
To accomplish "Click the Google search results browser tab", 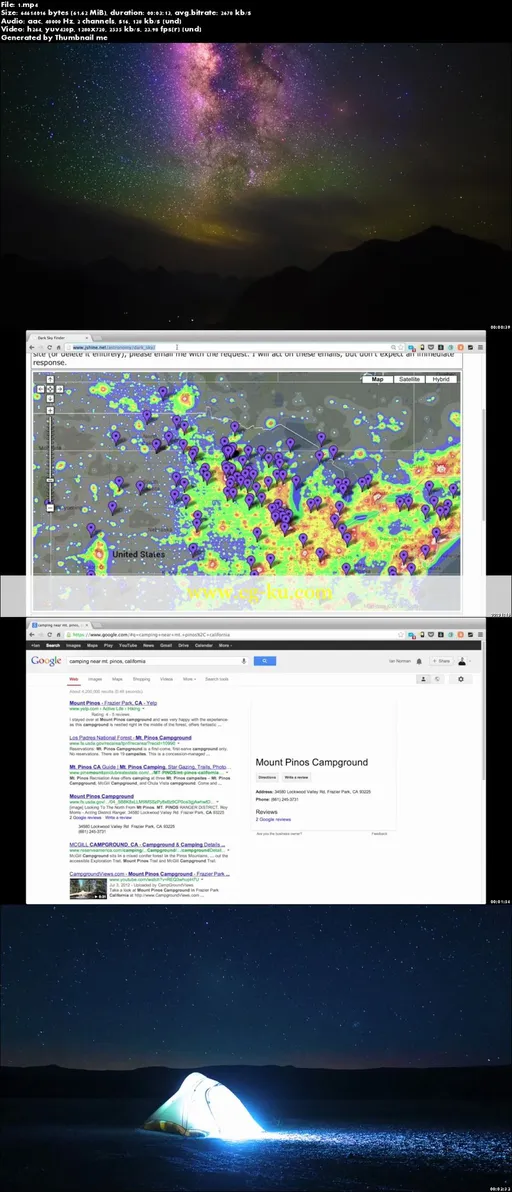I will (x=61, y=624).
